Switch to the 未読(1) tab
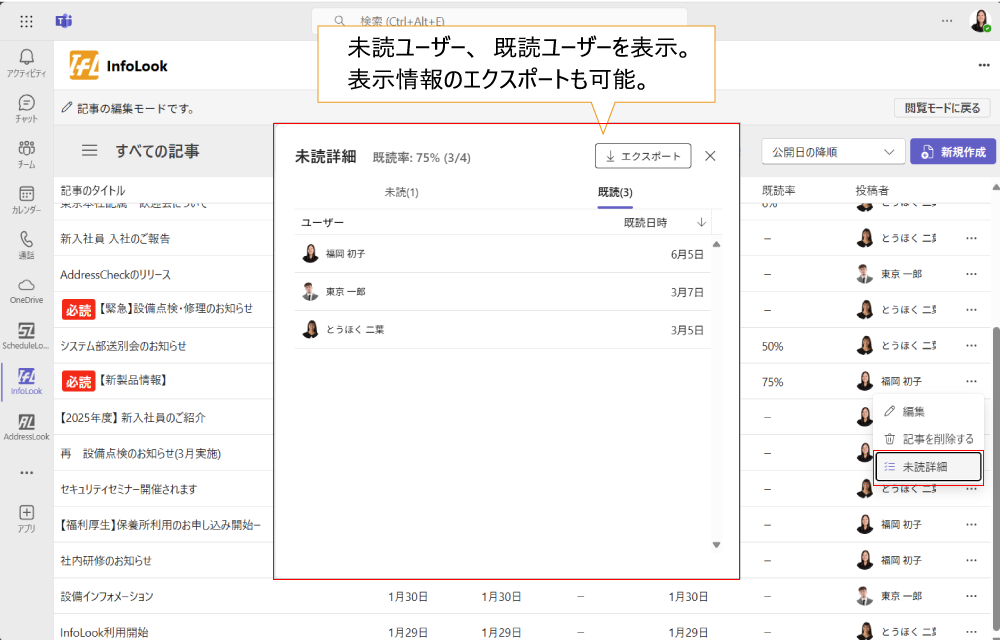The image size is (1000, 641). pos(401,192)
